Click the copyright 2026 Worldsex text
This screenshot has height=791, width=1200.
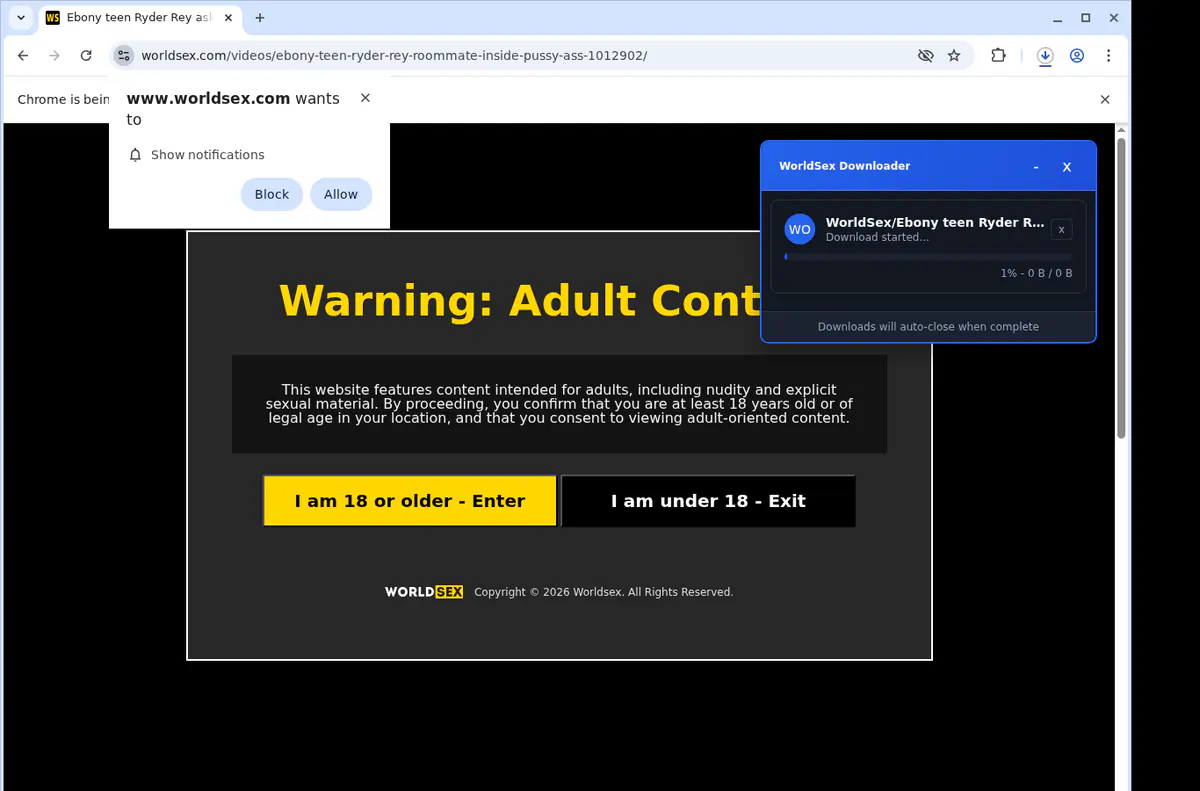click(603, 592)
